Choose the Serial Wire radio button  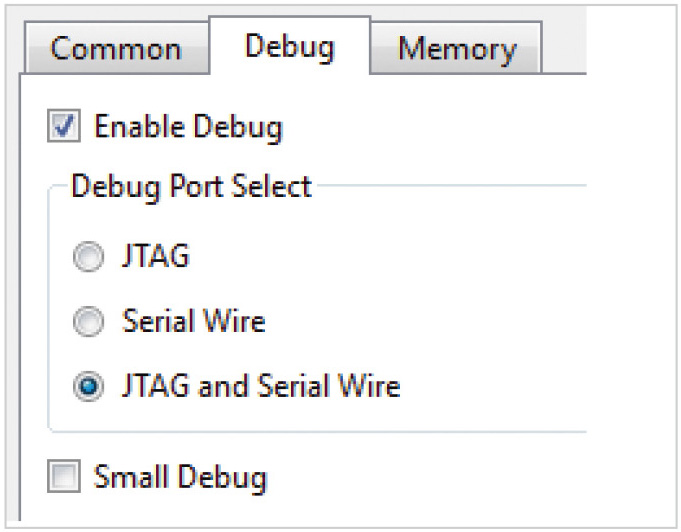pyautogui.click(x=89, y=322)
